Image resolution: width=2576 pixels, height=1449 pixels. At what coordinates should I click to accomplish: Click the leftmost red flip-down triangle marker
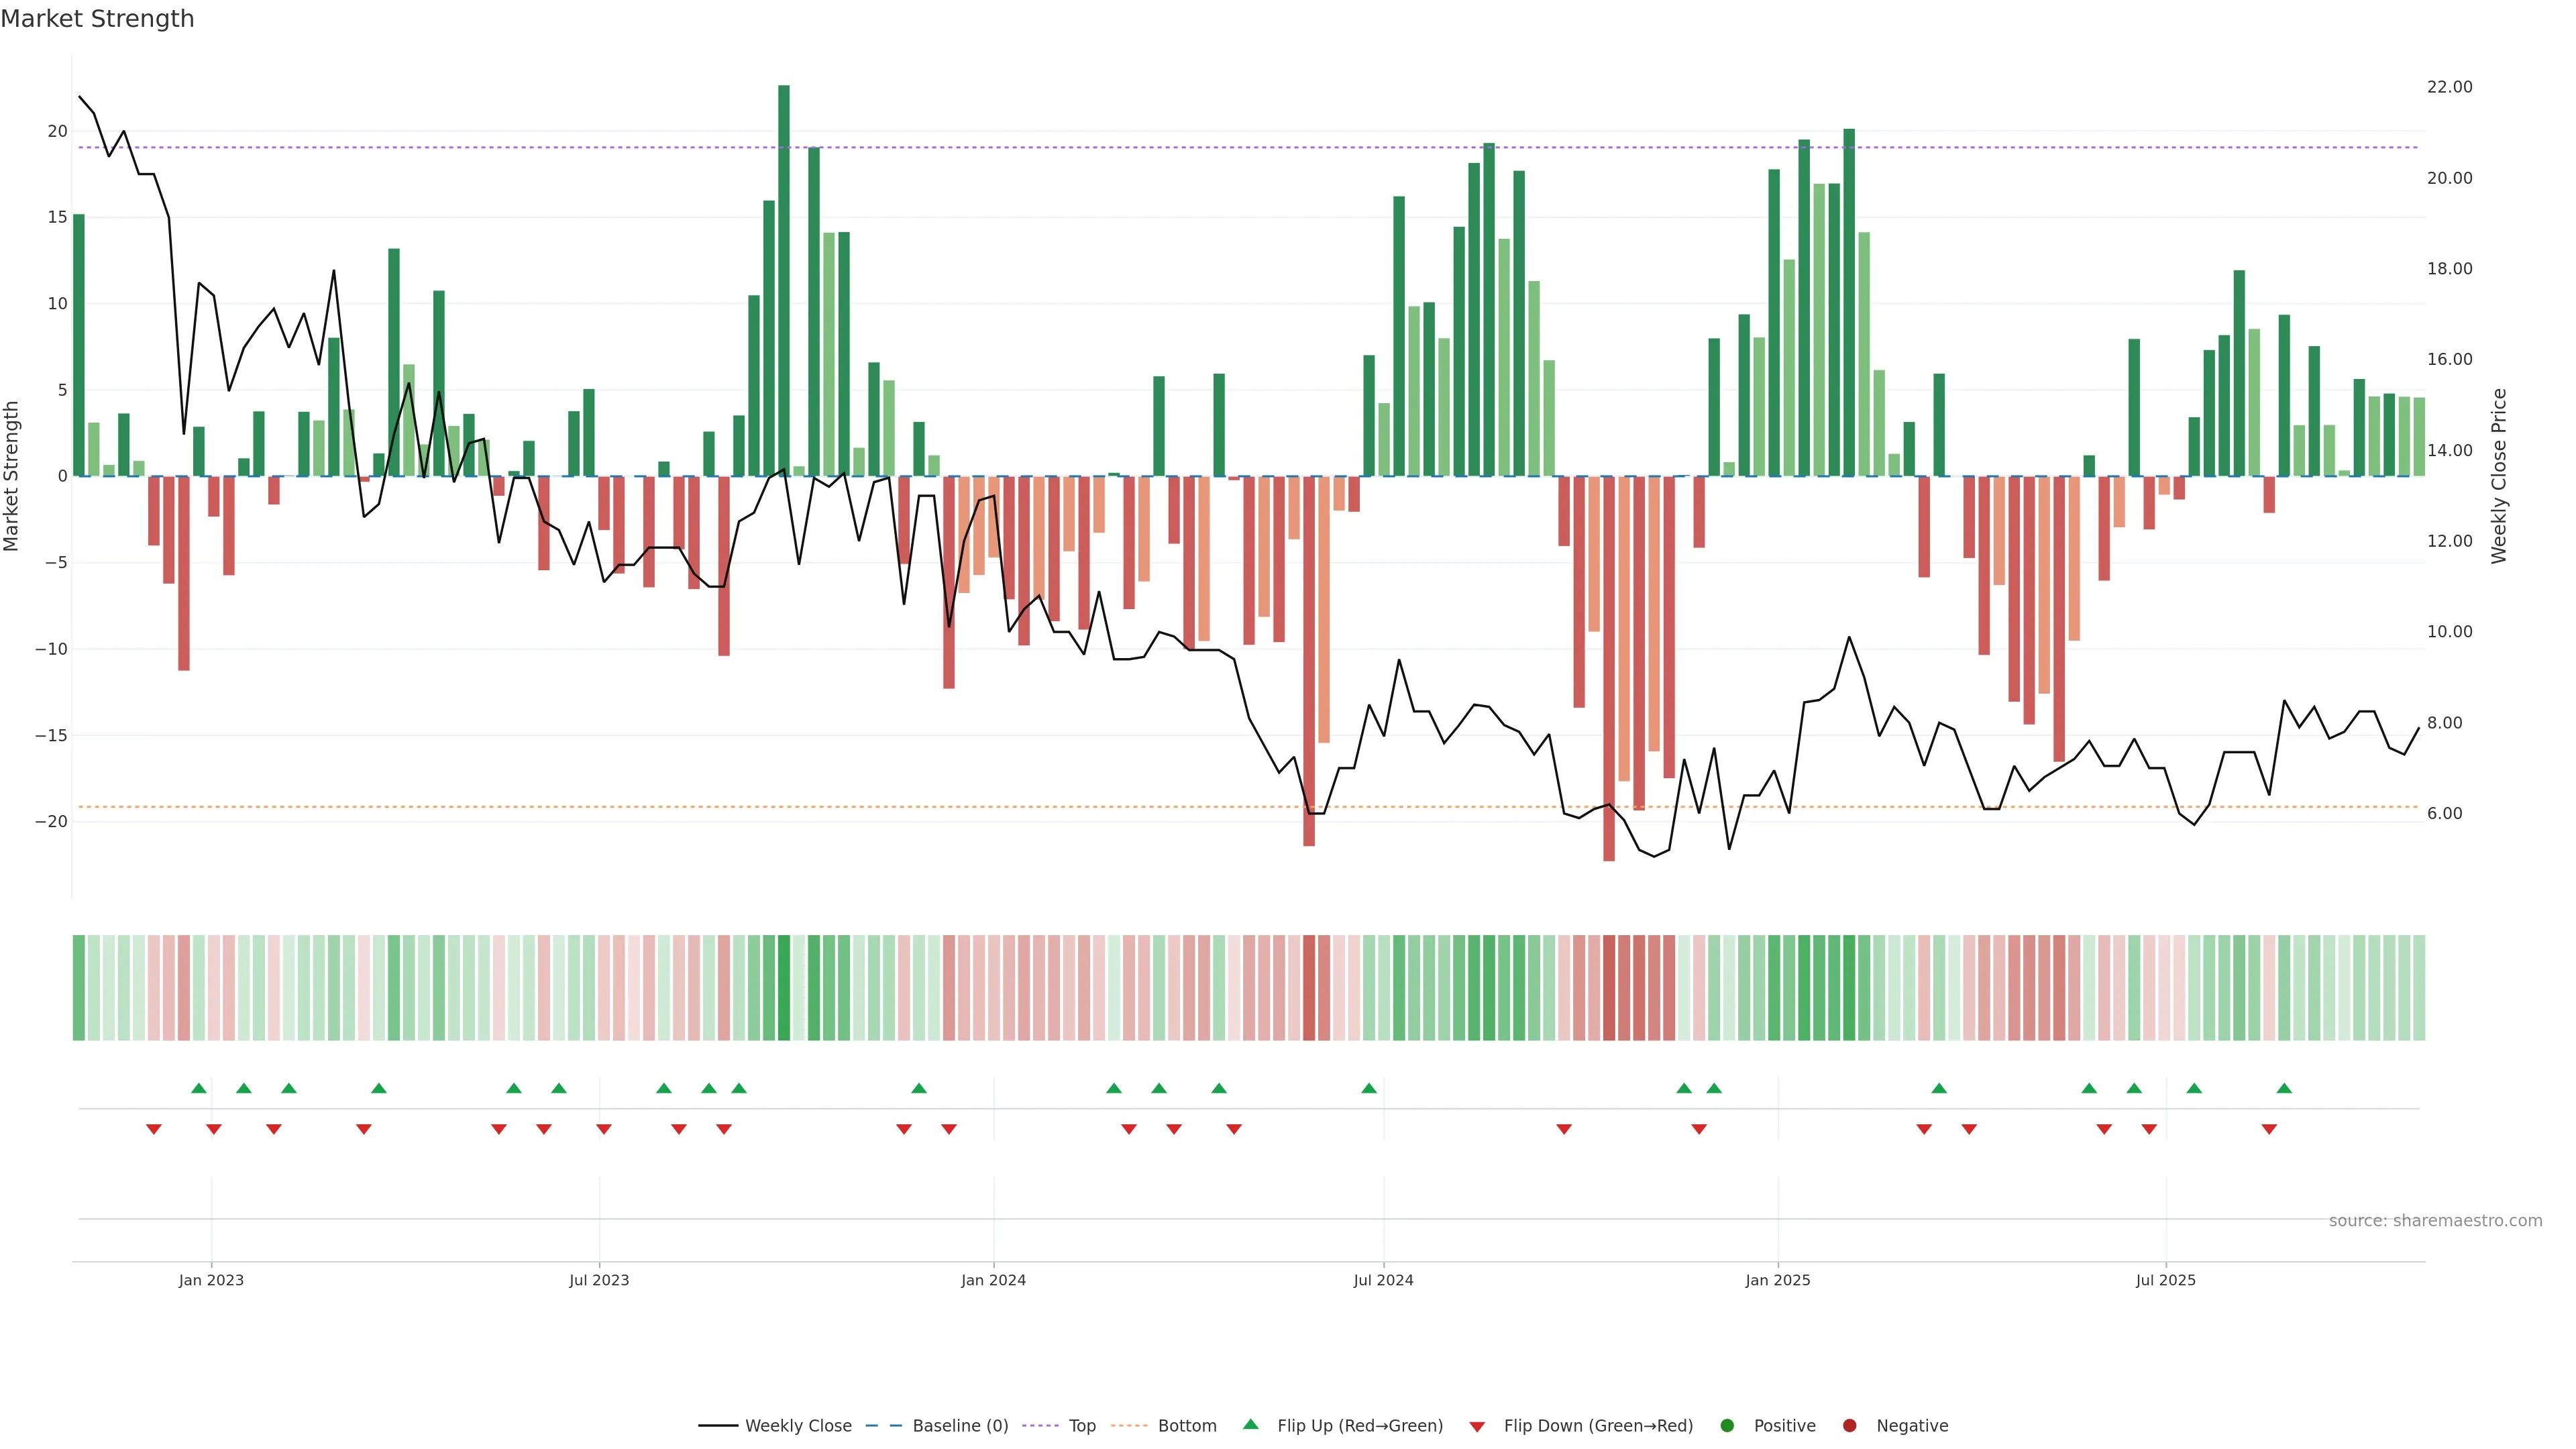(x=154, y=1129)
